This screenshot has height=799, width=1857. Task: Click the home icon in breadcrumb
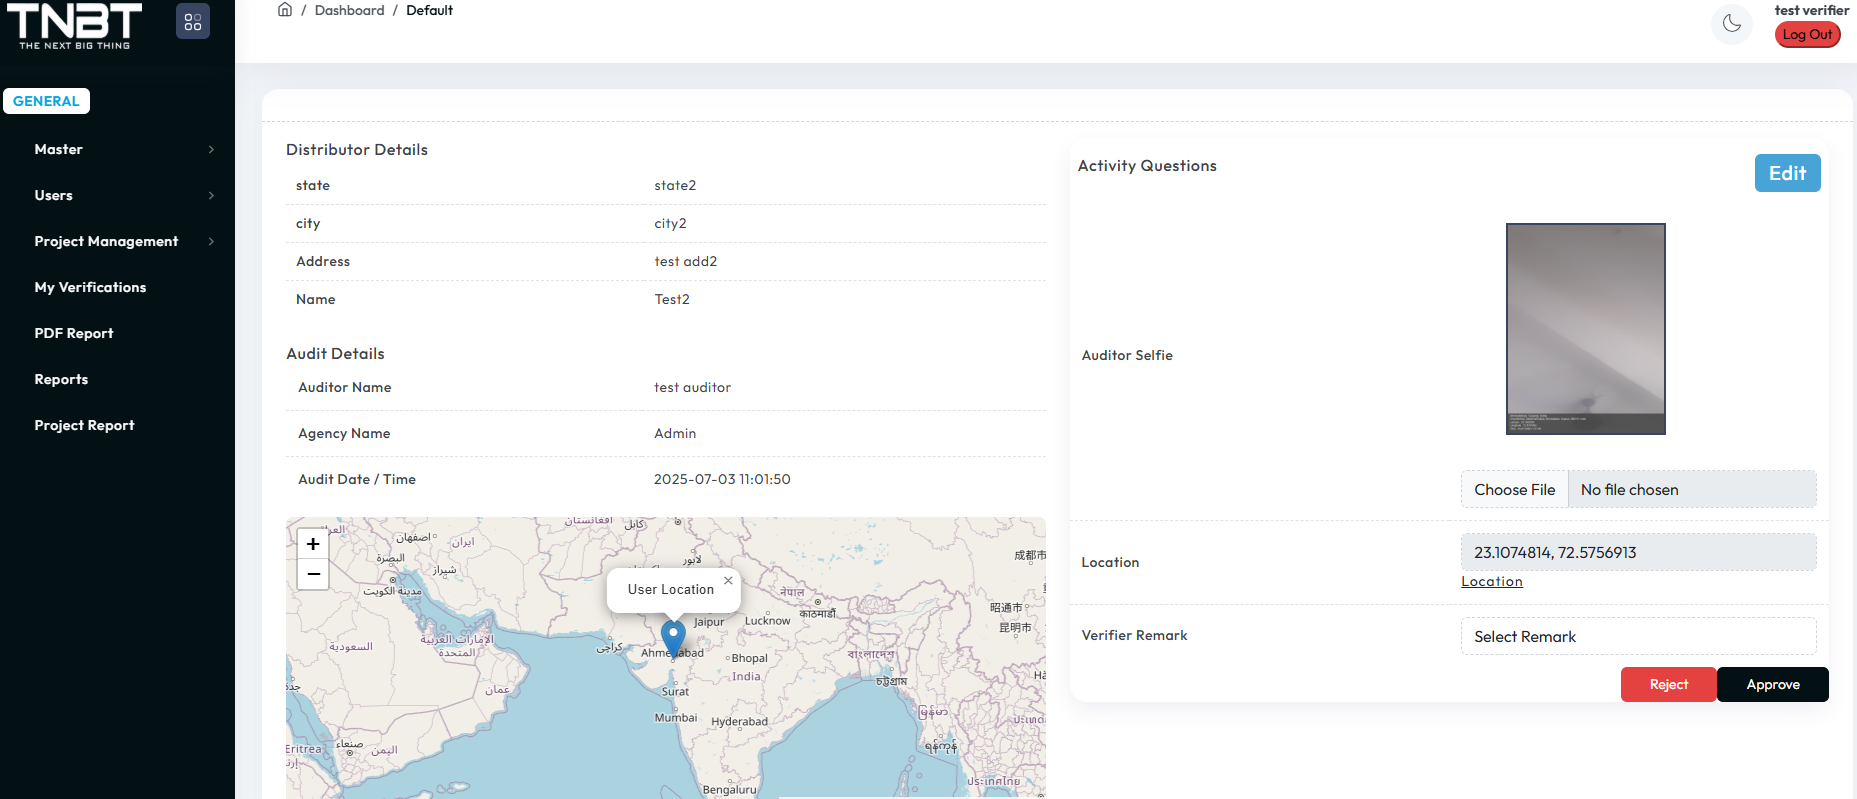[x=285, y=10]
